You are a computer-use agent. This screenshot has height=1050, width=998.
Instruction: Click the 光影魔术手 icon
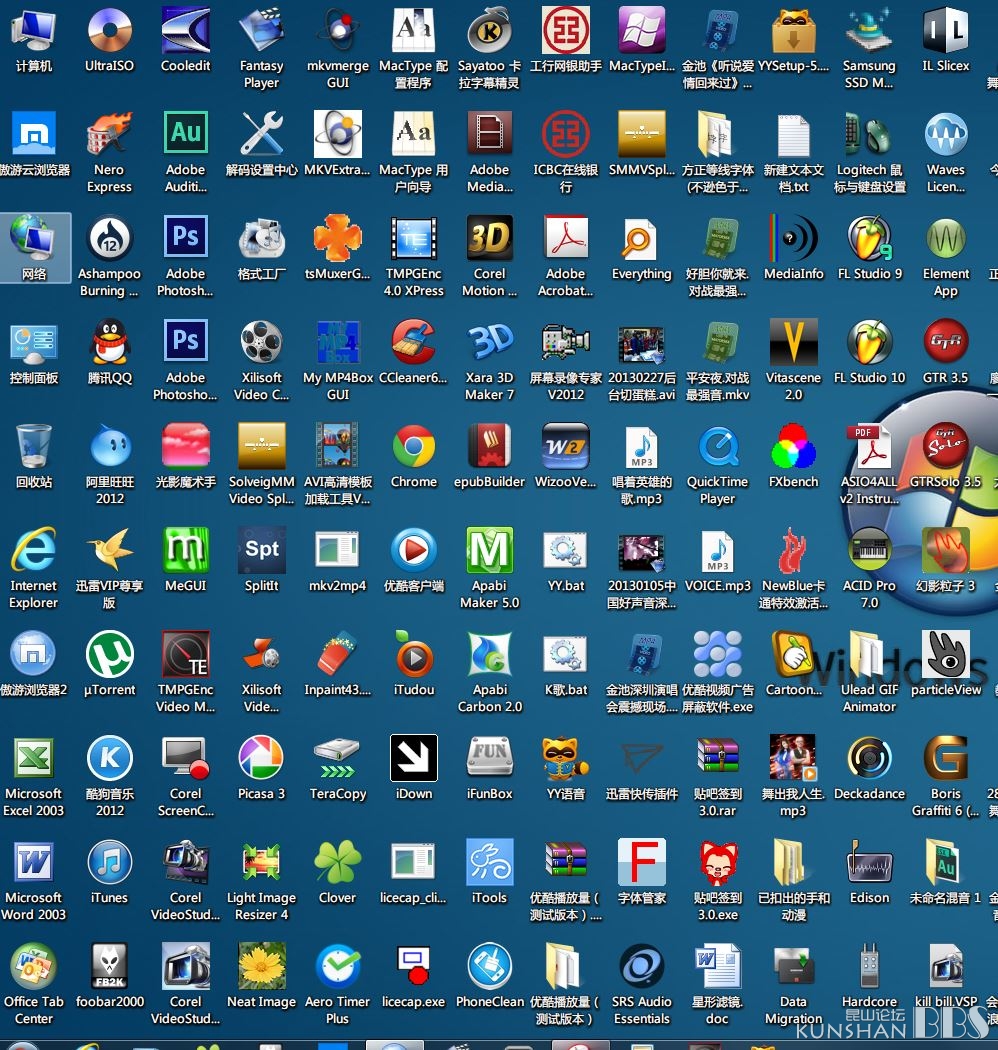186,446
